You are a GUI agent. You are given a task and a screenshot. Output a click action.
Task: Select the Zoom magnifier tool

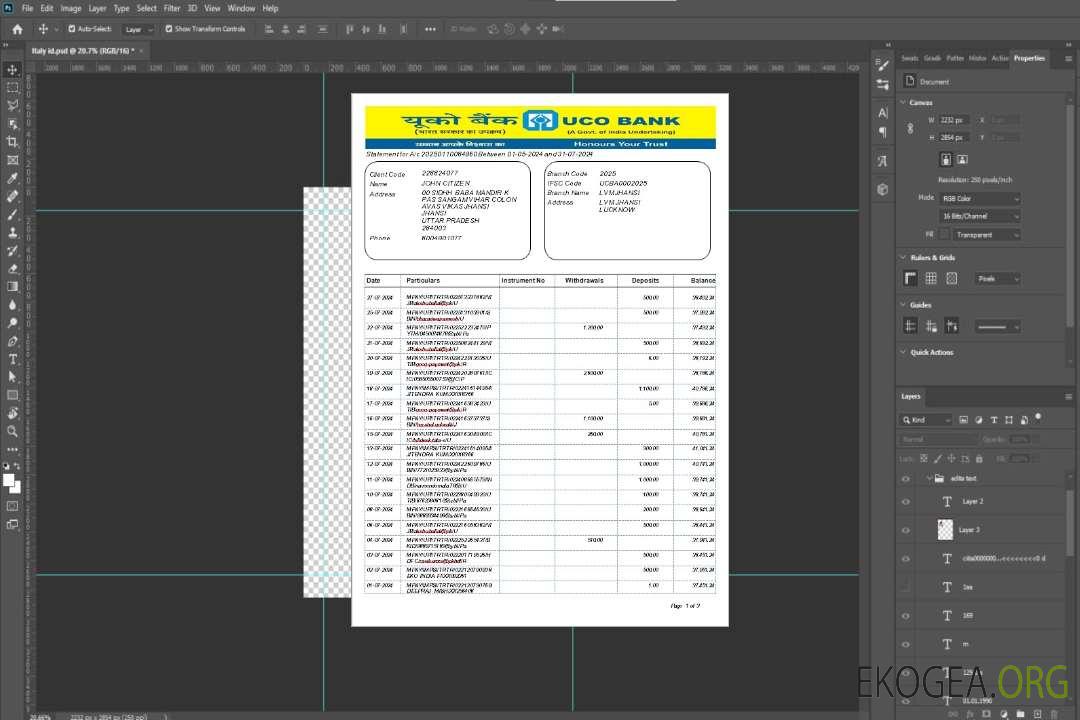[12, 431]
